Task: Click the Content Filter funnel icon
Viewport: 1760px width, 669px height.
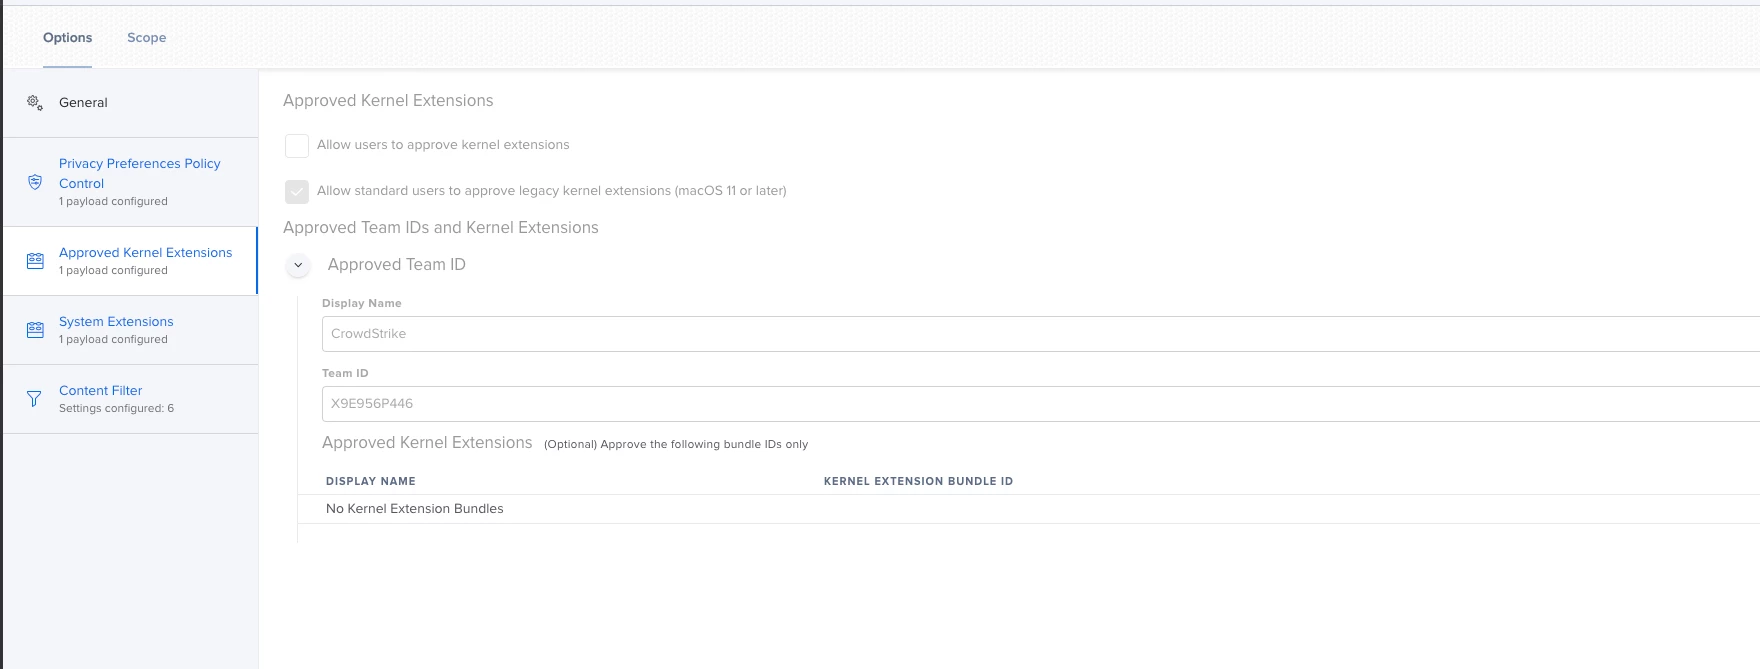Action: [x=34, y=399]
